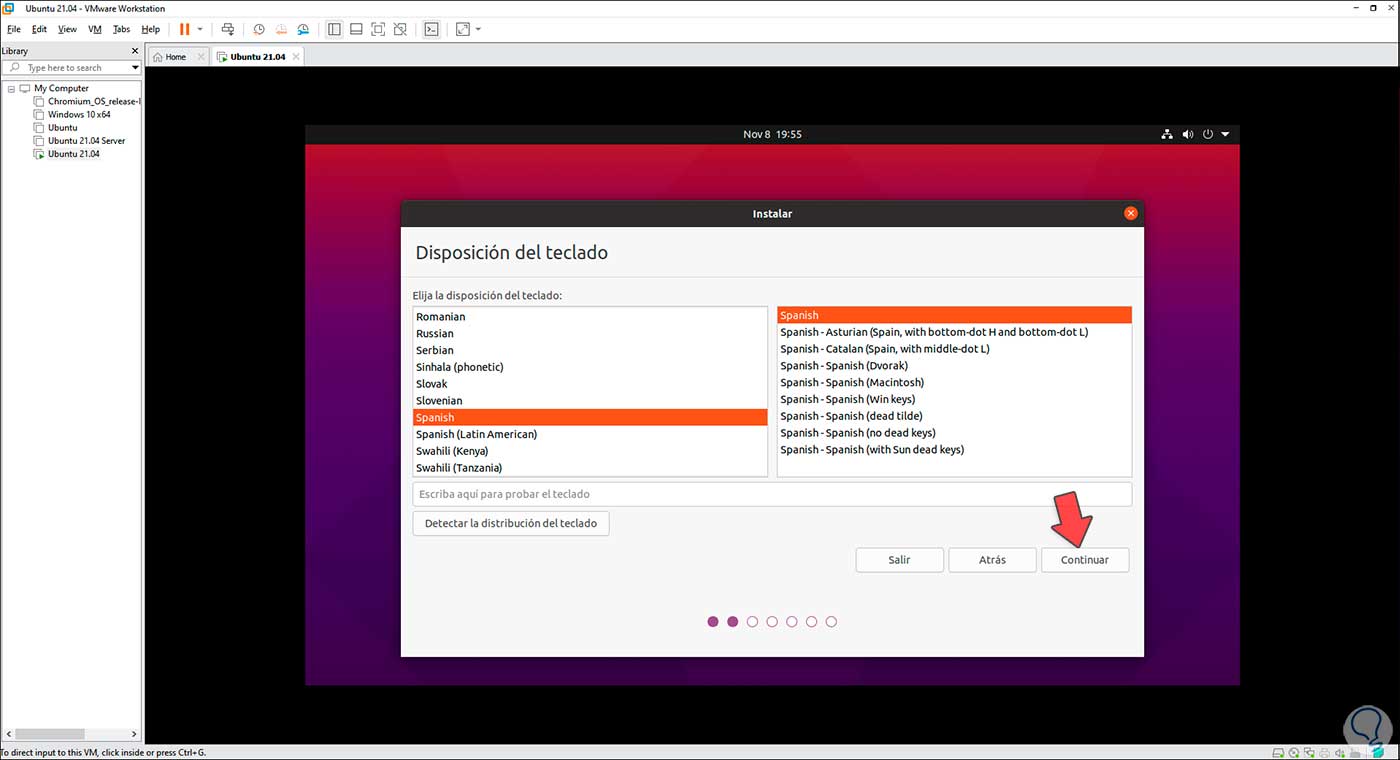Image resolution: width=1400 pixels, height=760 pixels.
Task: Select Ubuntu 21.04 in the library tree
Action: pos(73,153)
